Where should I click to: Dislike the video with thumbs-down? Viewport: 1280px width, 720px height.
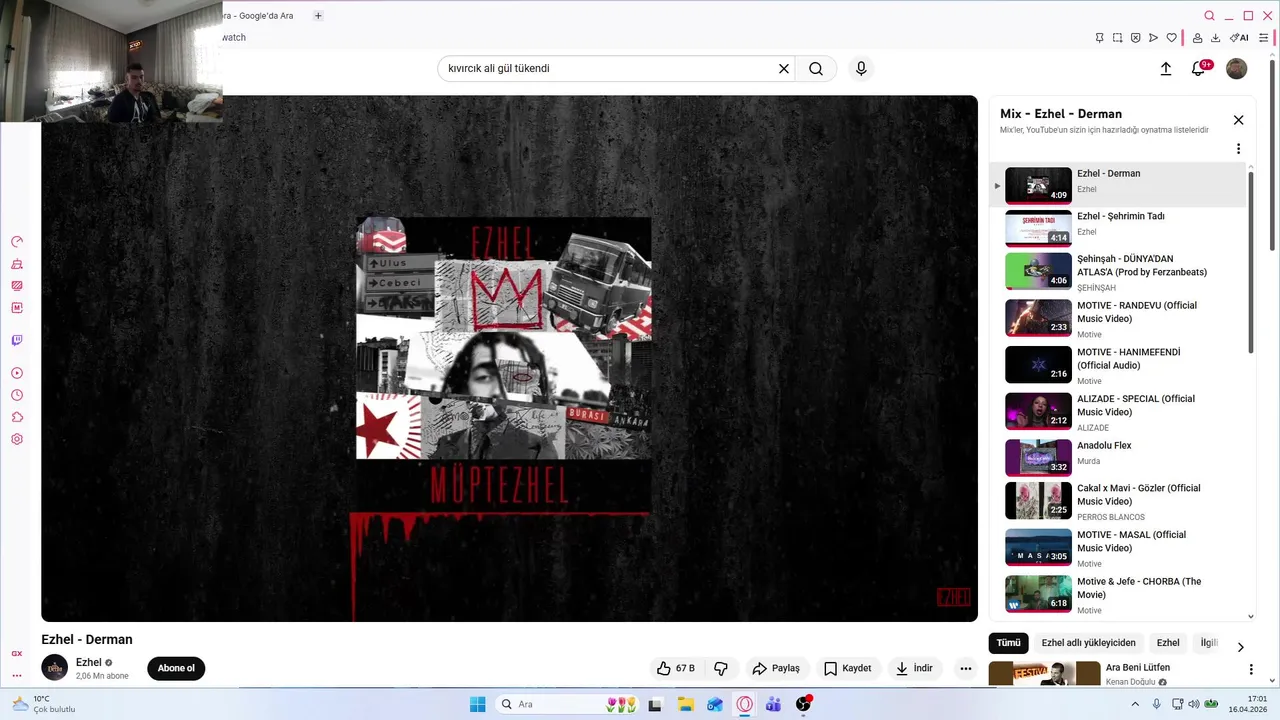[721, 668]
